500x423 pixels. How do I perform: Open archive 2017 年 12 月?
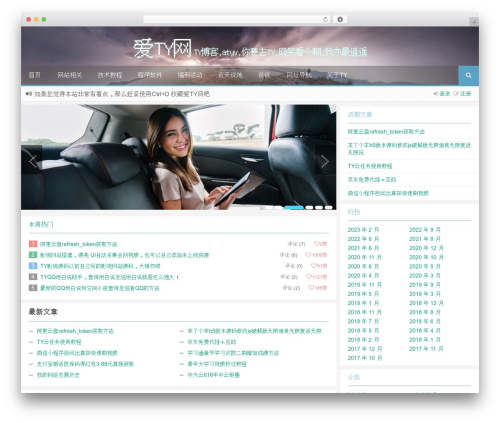tap(365, 349)
